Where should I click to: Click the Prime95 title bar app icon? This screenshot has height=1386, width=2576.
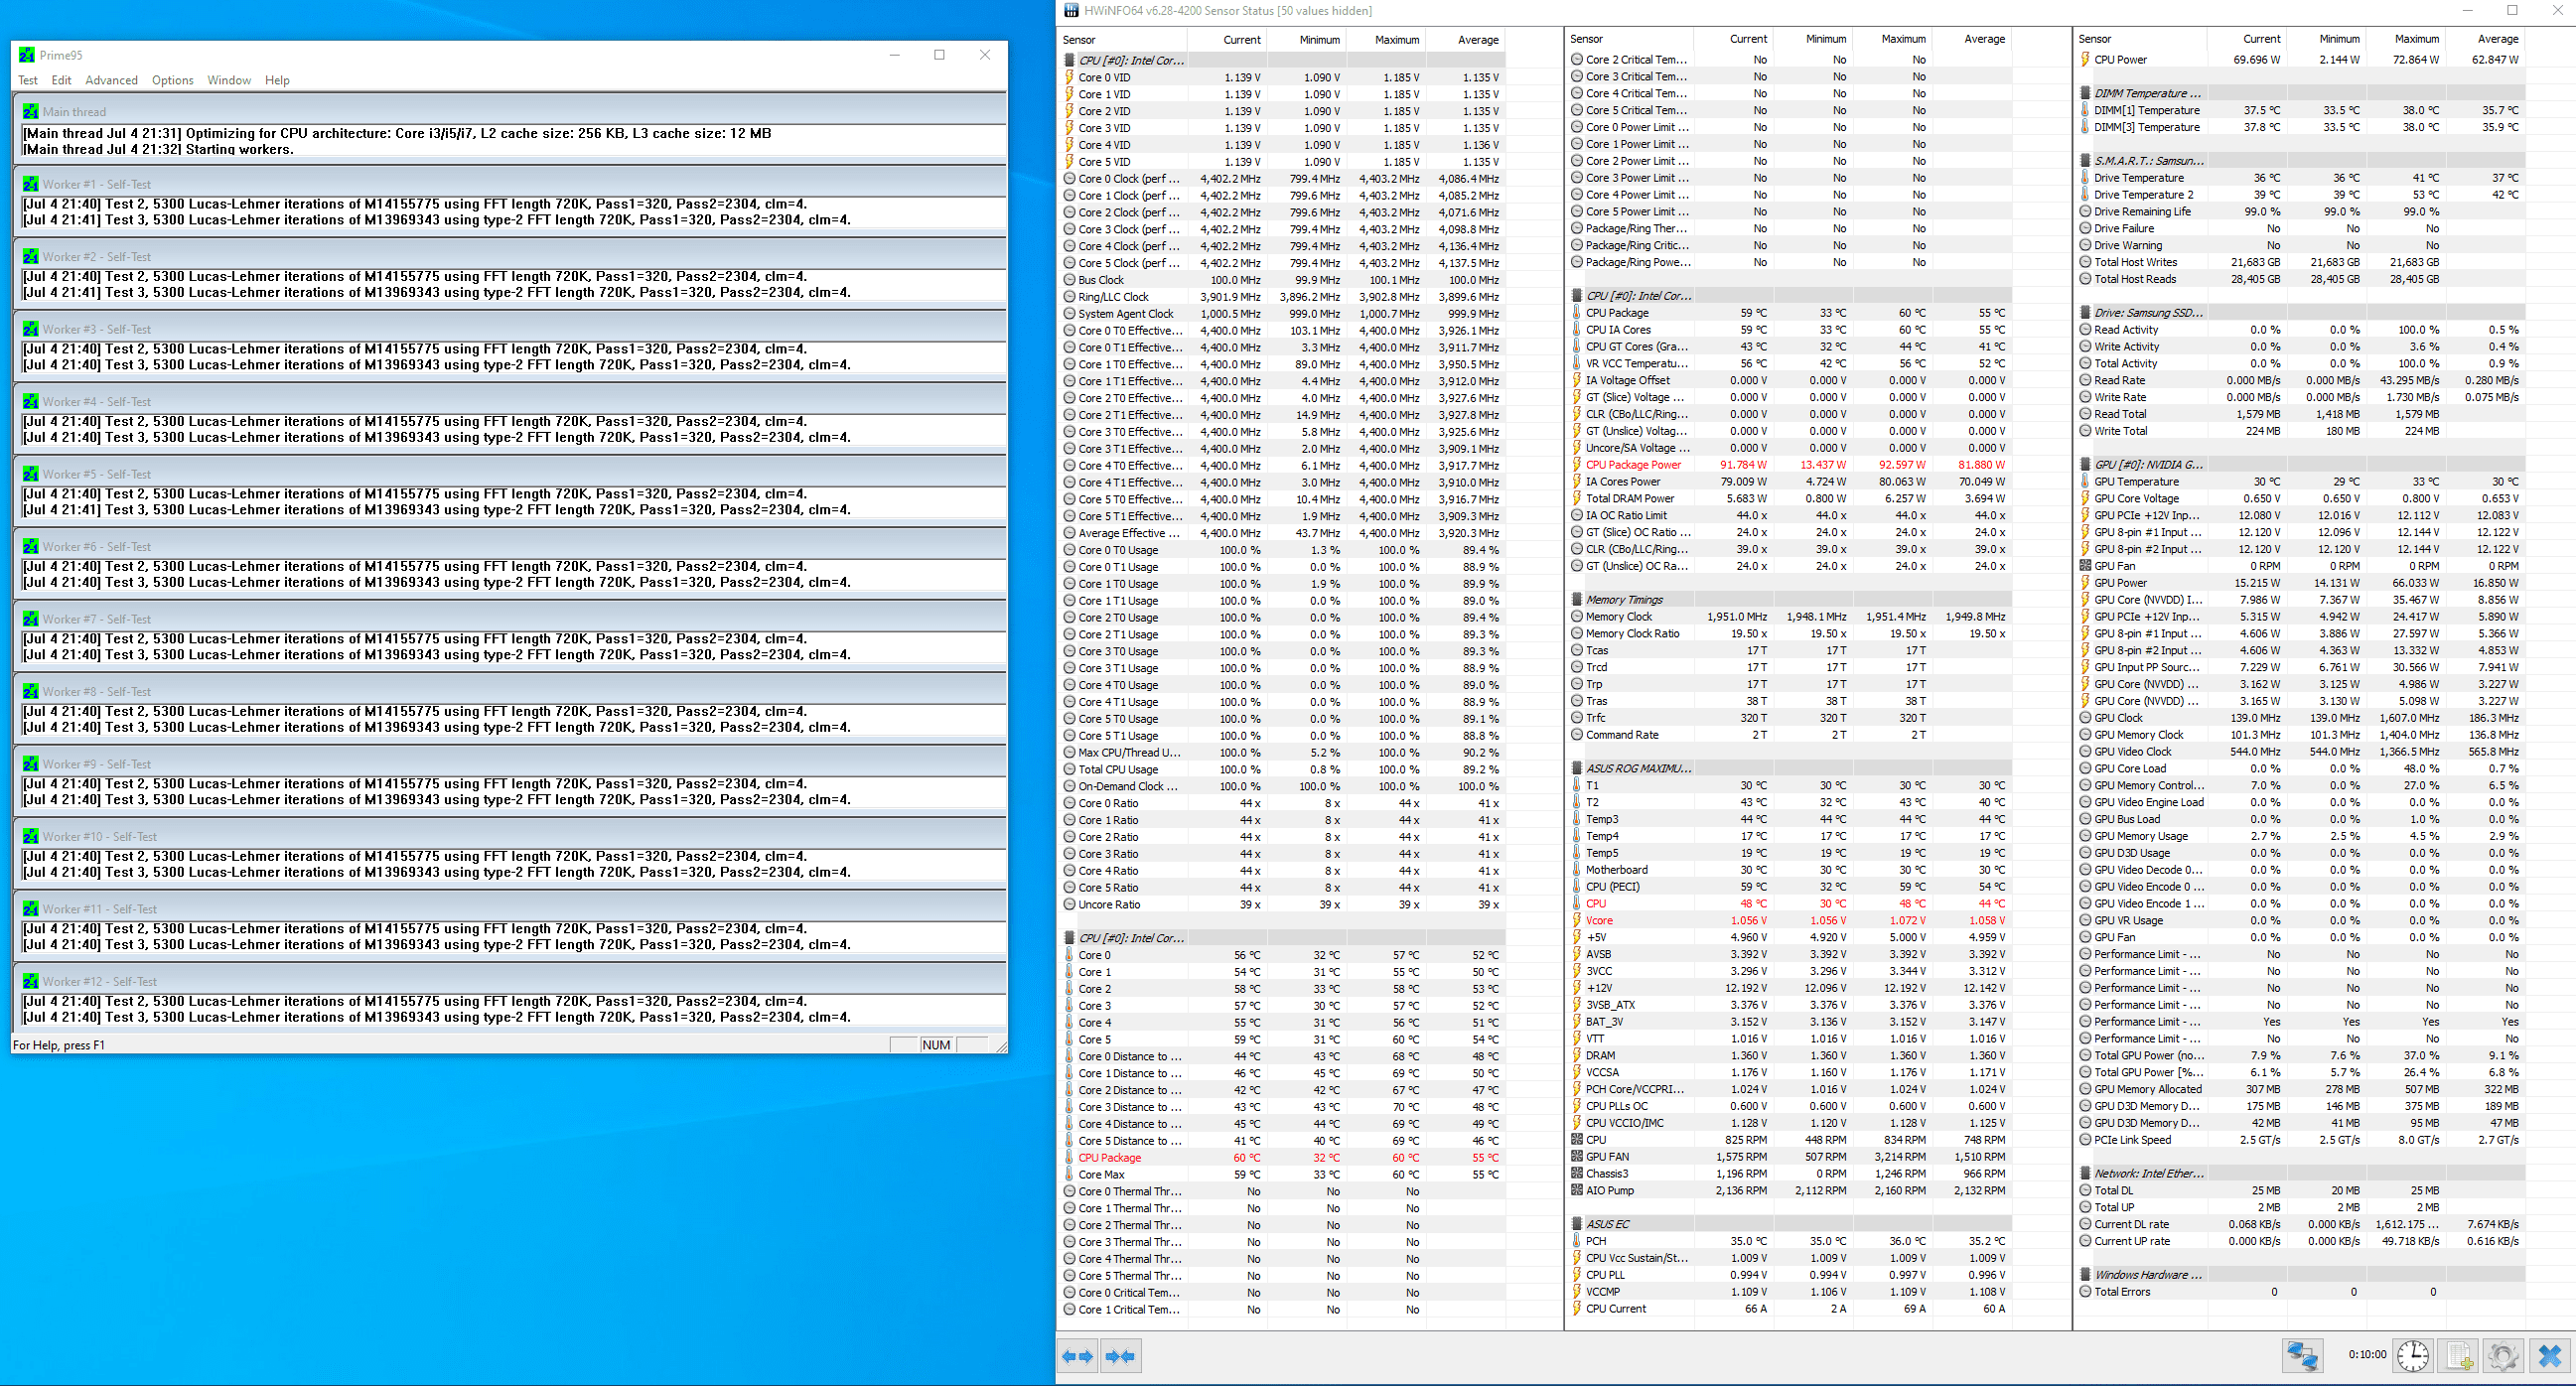click(27, 55)
